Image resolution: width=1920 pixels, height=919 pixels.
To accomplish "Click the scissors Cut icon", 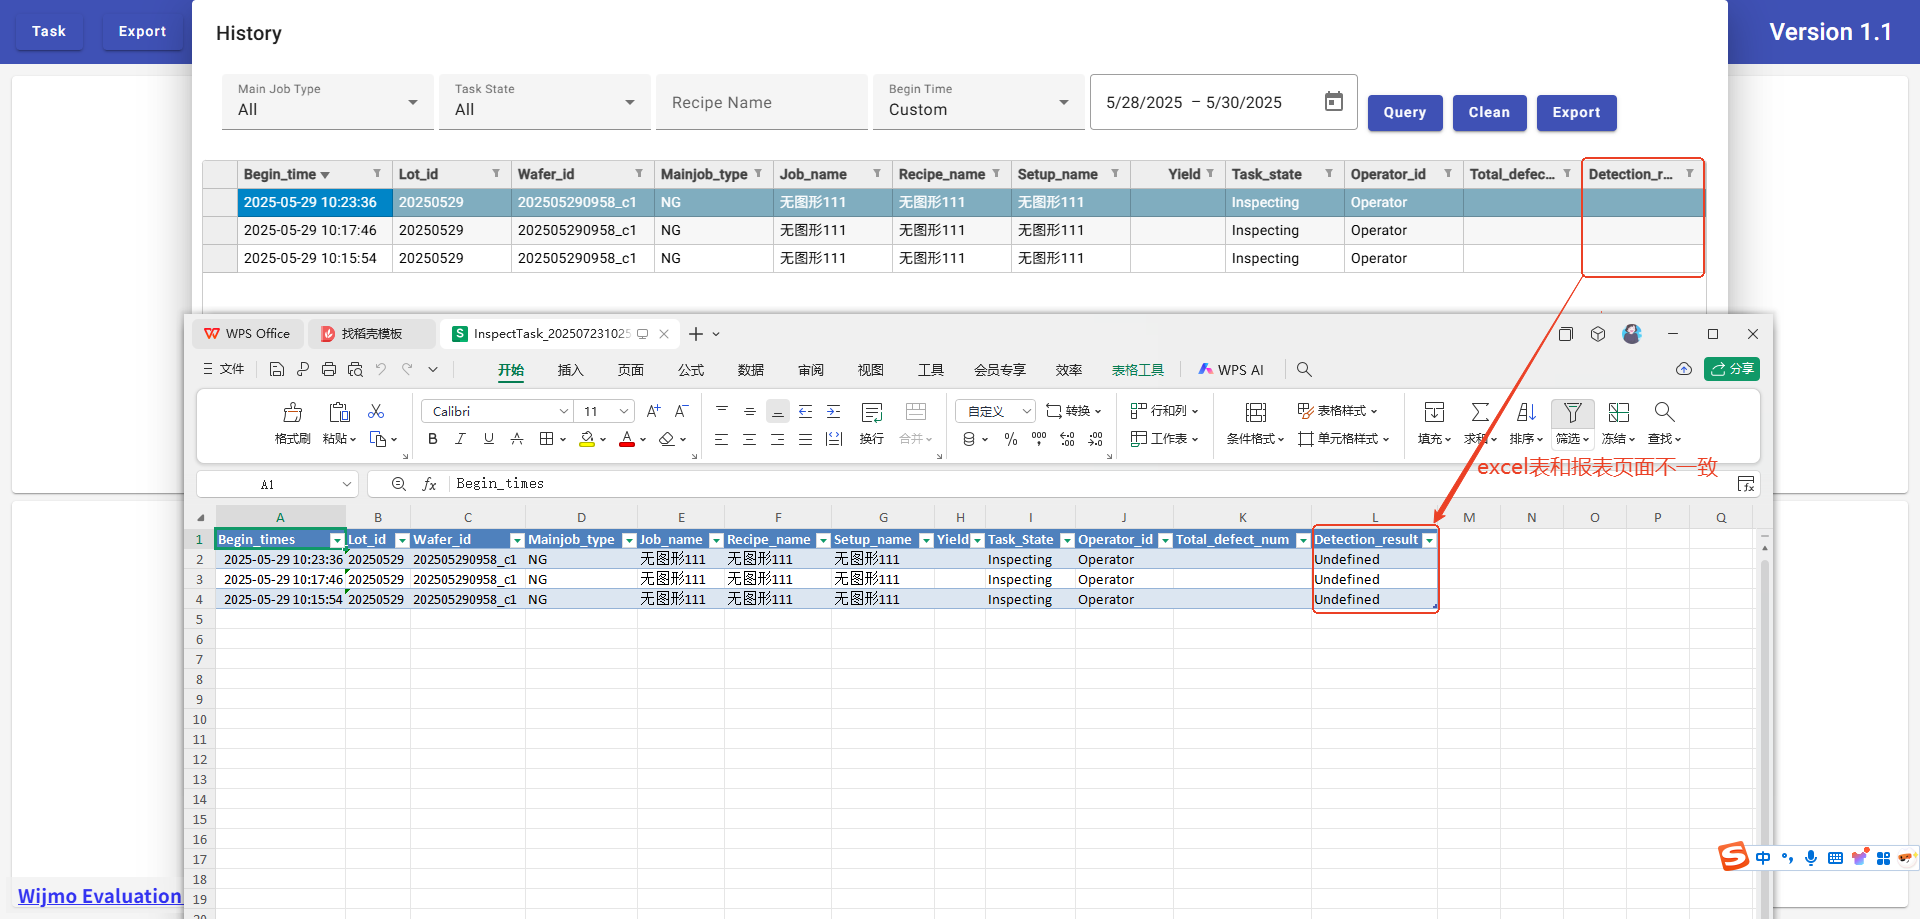I will pyautogui.click(x=376, y=411).
